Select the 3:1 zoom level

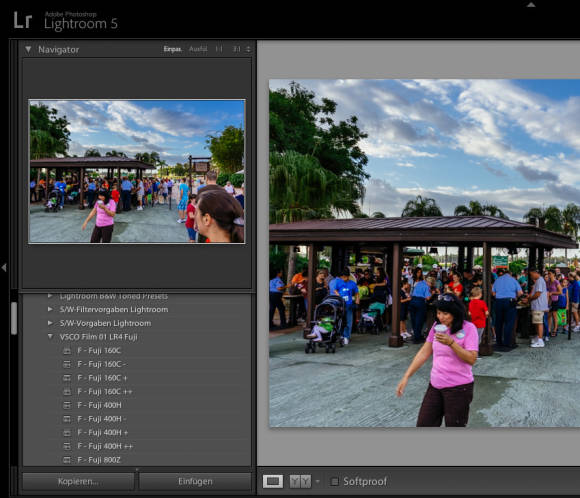237,49
